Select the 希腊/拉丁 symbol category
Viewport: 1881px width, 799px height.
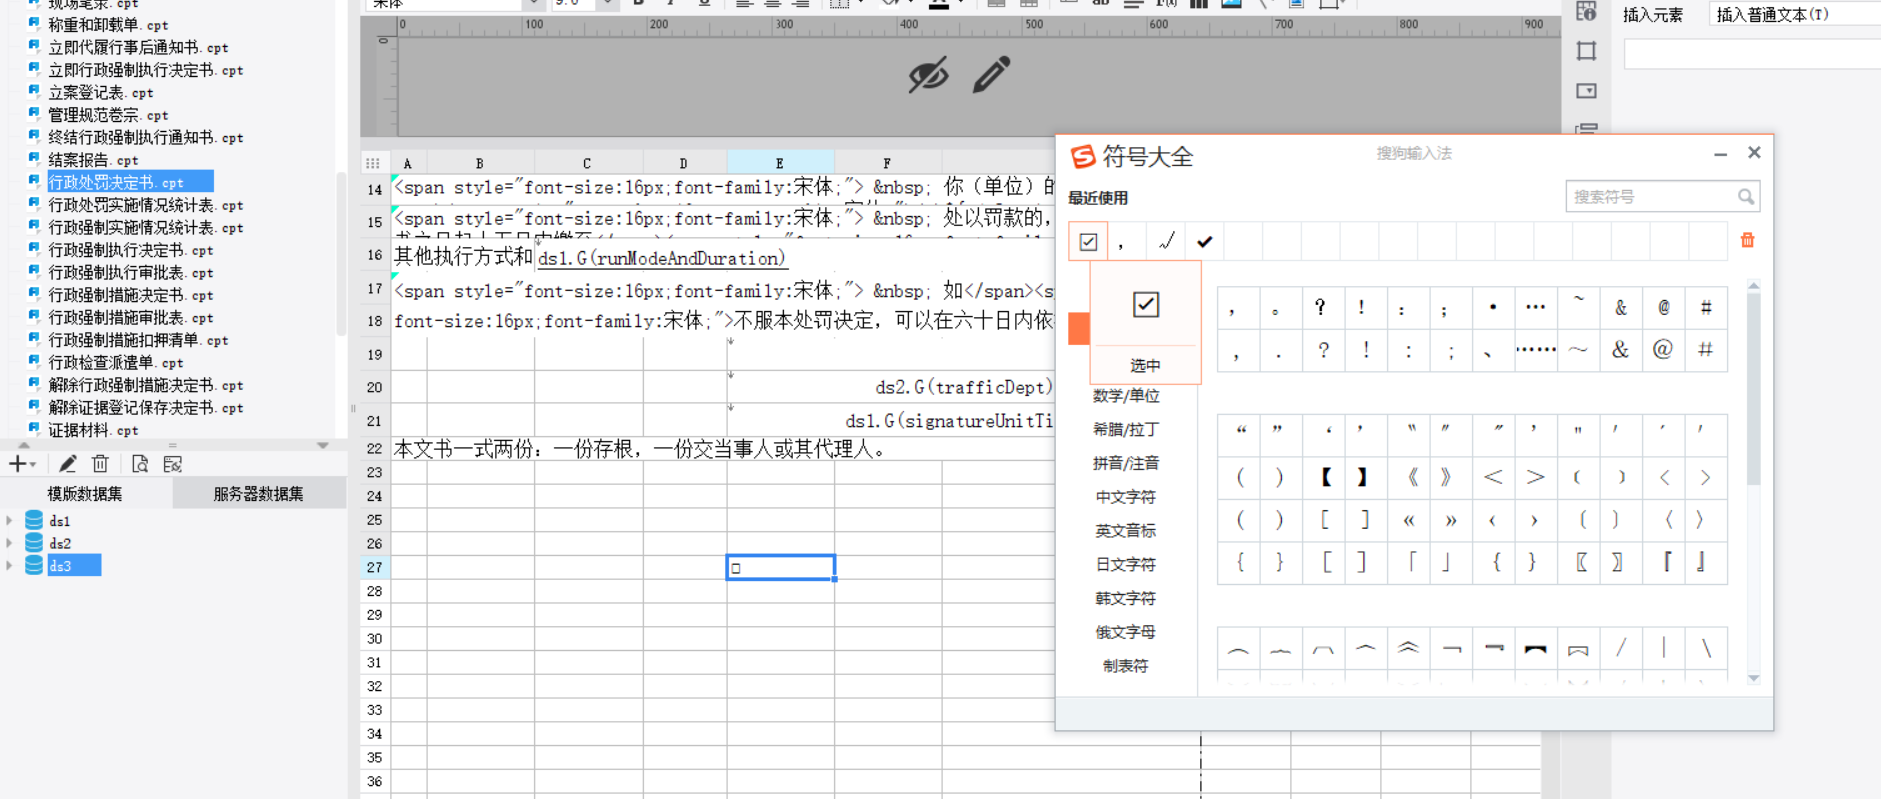(x=1126, y=430)
